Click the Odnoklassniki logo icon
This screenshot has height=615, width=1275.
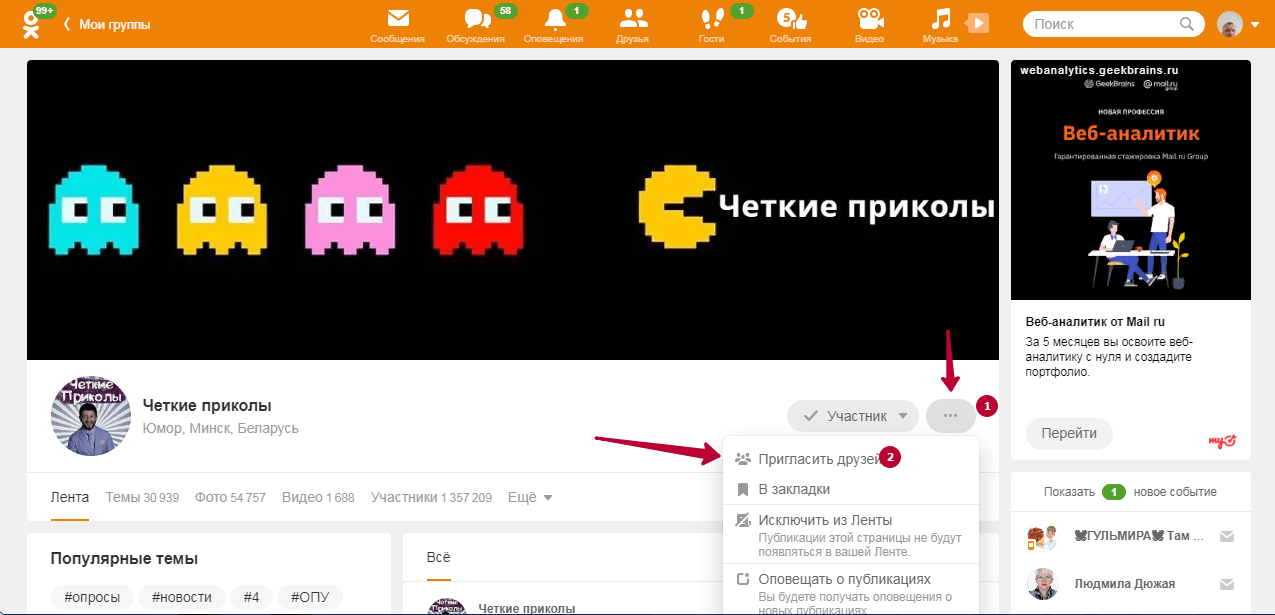click(31, 24)
